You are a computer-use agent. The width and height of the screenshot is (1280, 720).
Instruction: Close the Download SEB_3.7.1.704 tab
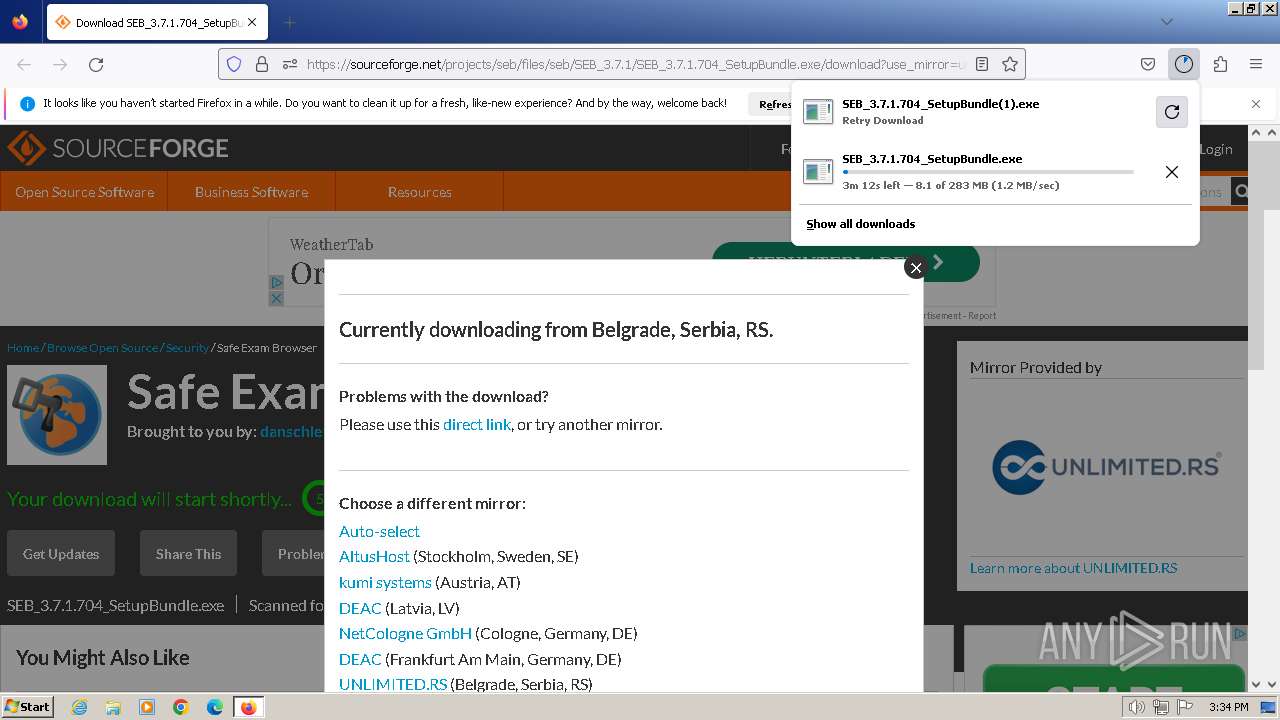pos(251,22)
